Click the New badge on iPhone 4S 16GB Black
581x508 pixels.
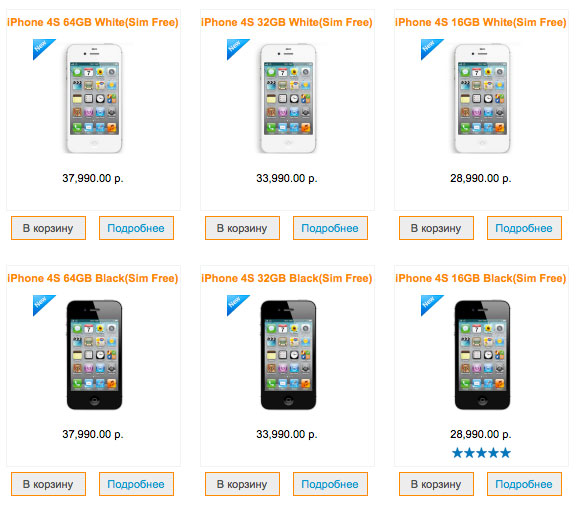pyautogui.click(x=430, y=303)
